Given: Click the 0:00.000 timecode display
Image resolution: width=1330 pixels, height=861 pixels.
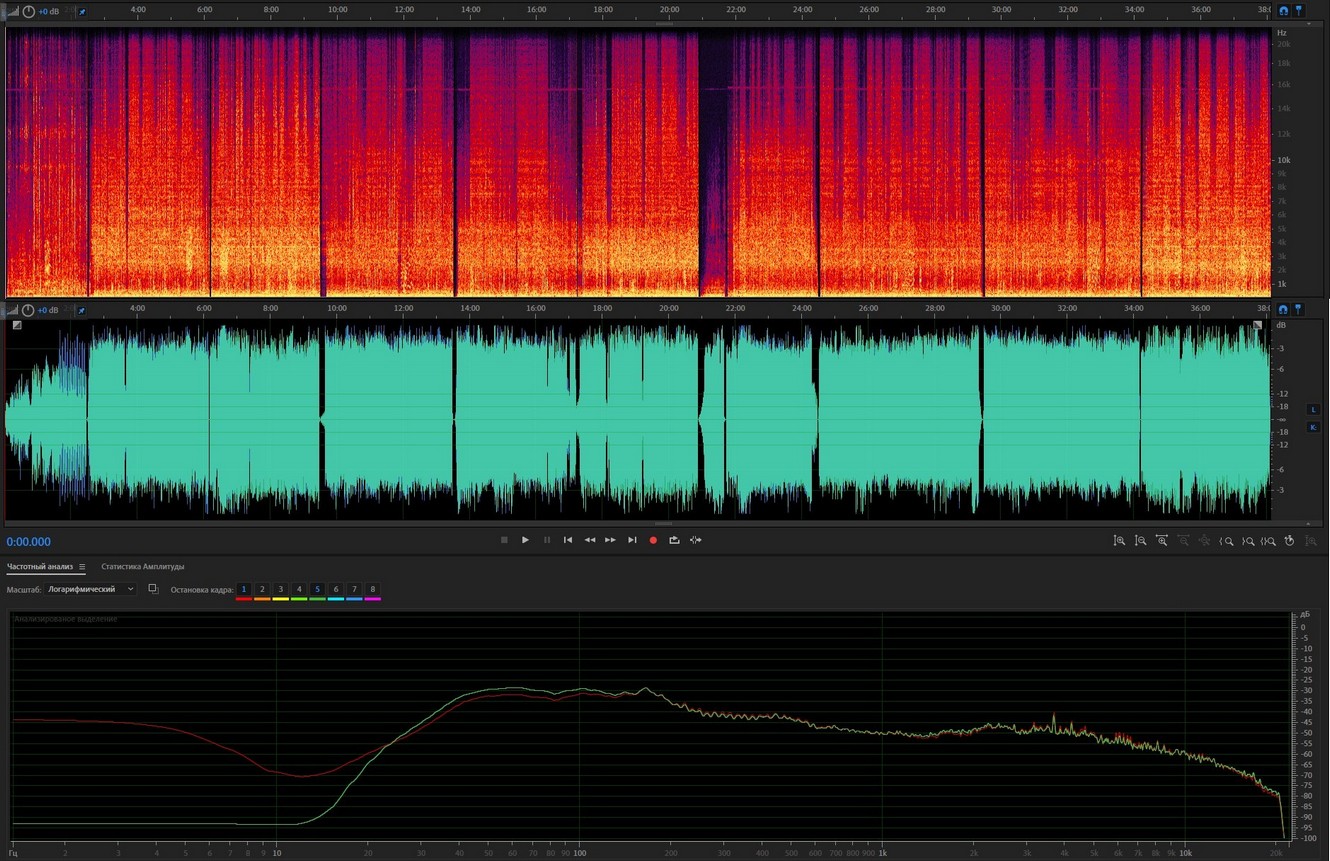Looking at the screenshot, I should (x=29, y=542).
